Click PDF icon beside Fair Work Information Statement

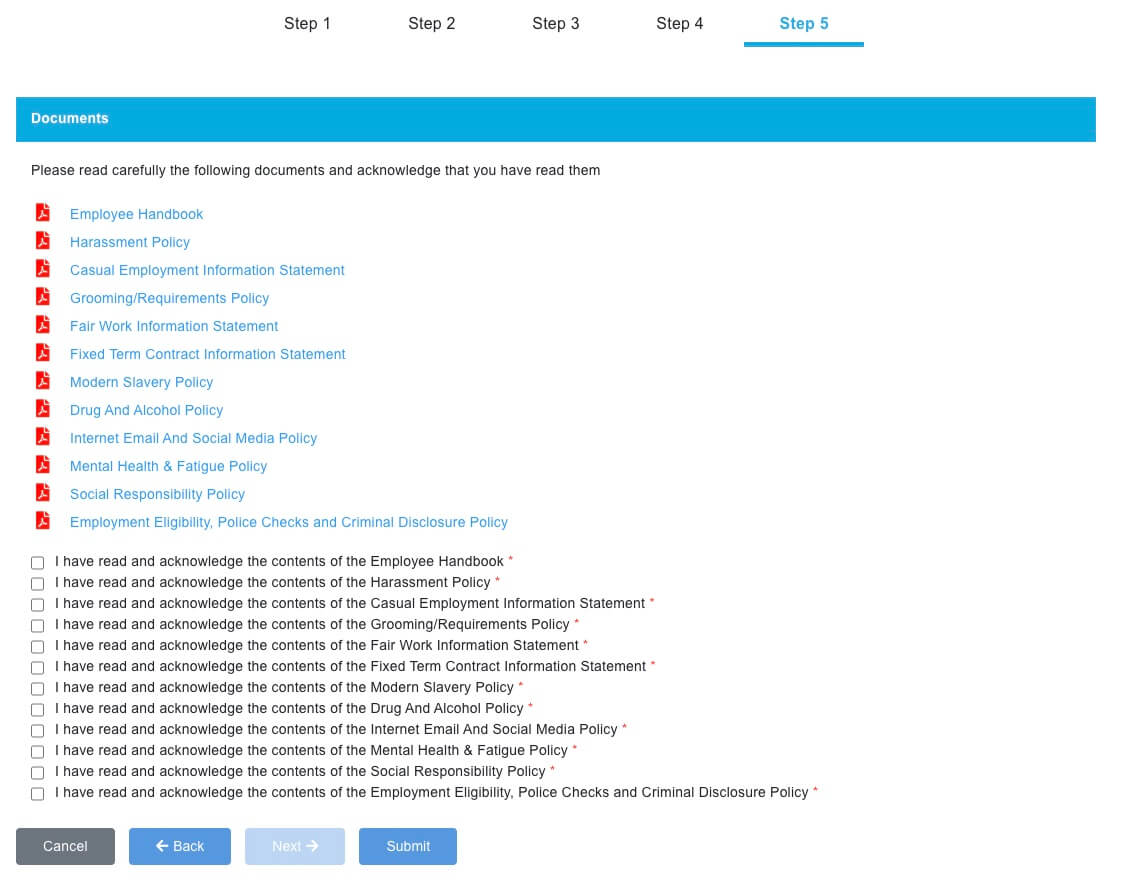click(42, 325)
